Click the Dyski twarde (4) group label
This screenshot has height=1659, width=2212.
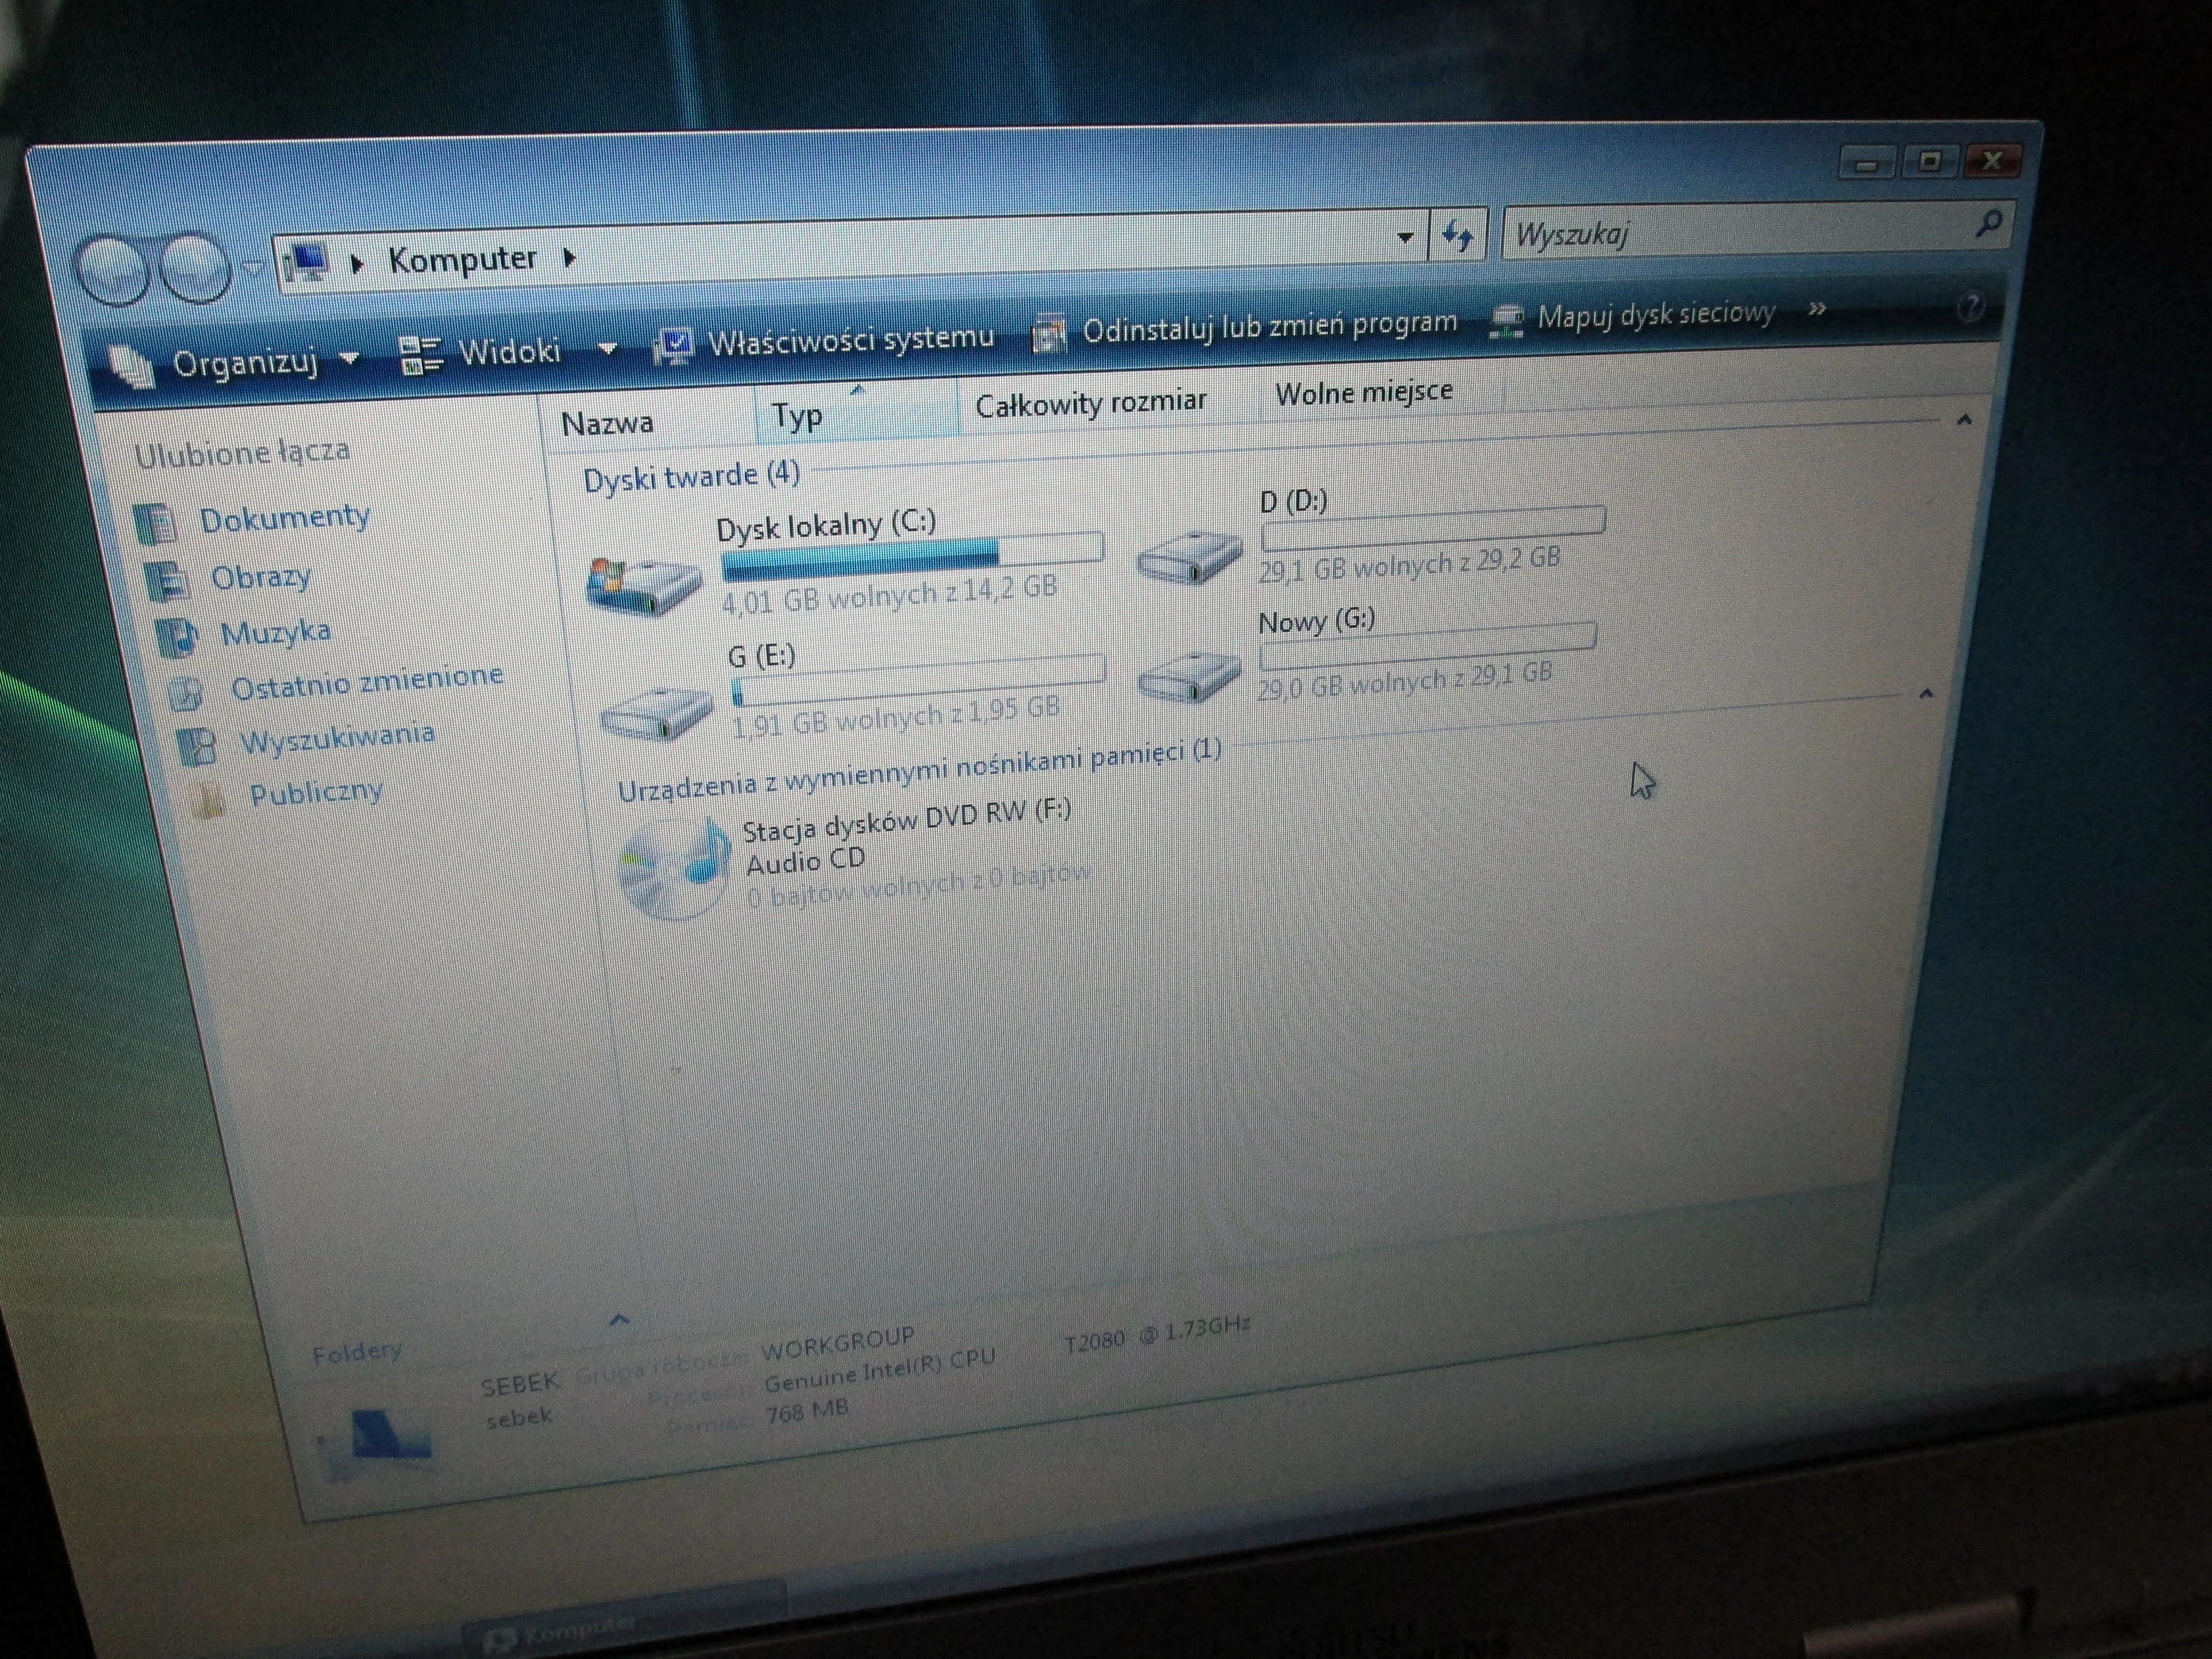(692, 476)
